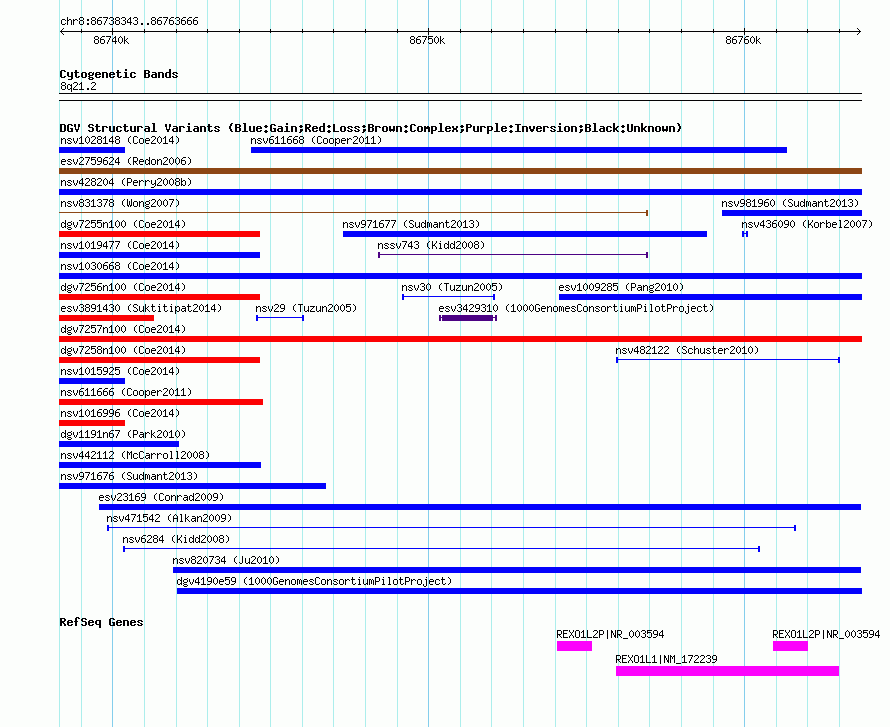Viewport: 890px width, 727px height.
Task: Open dgv1191n67 (Park2010) label
Action: (123, 434)
